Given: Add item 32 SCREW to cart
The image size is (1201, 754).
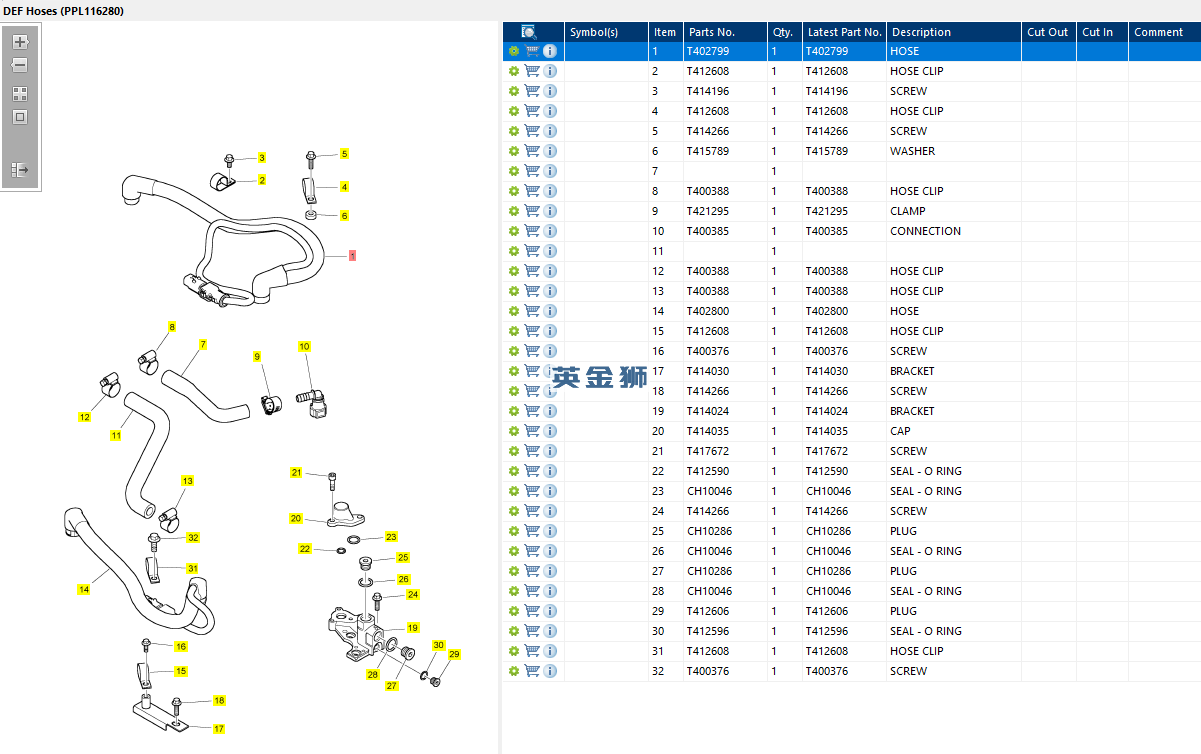Looking at the screenshot, I should pos(532,671).
